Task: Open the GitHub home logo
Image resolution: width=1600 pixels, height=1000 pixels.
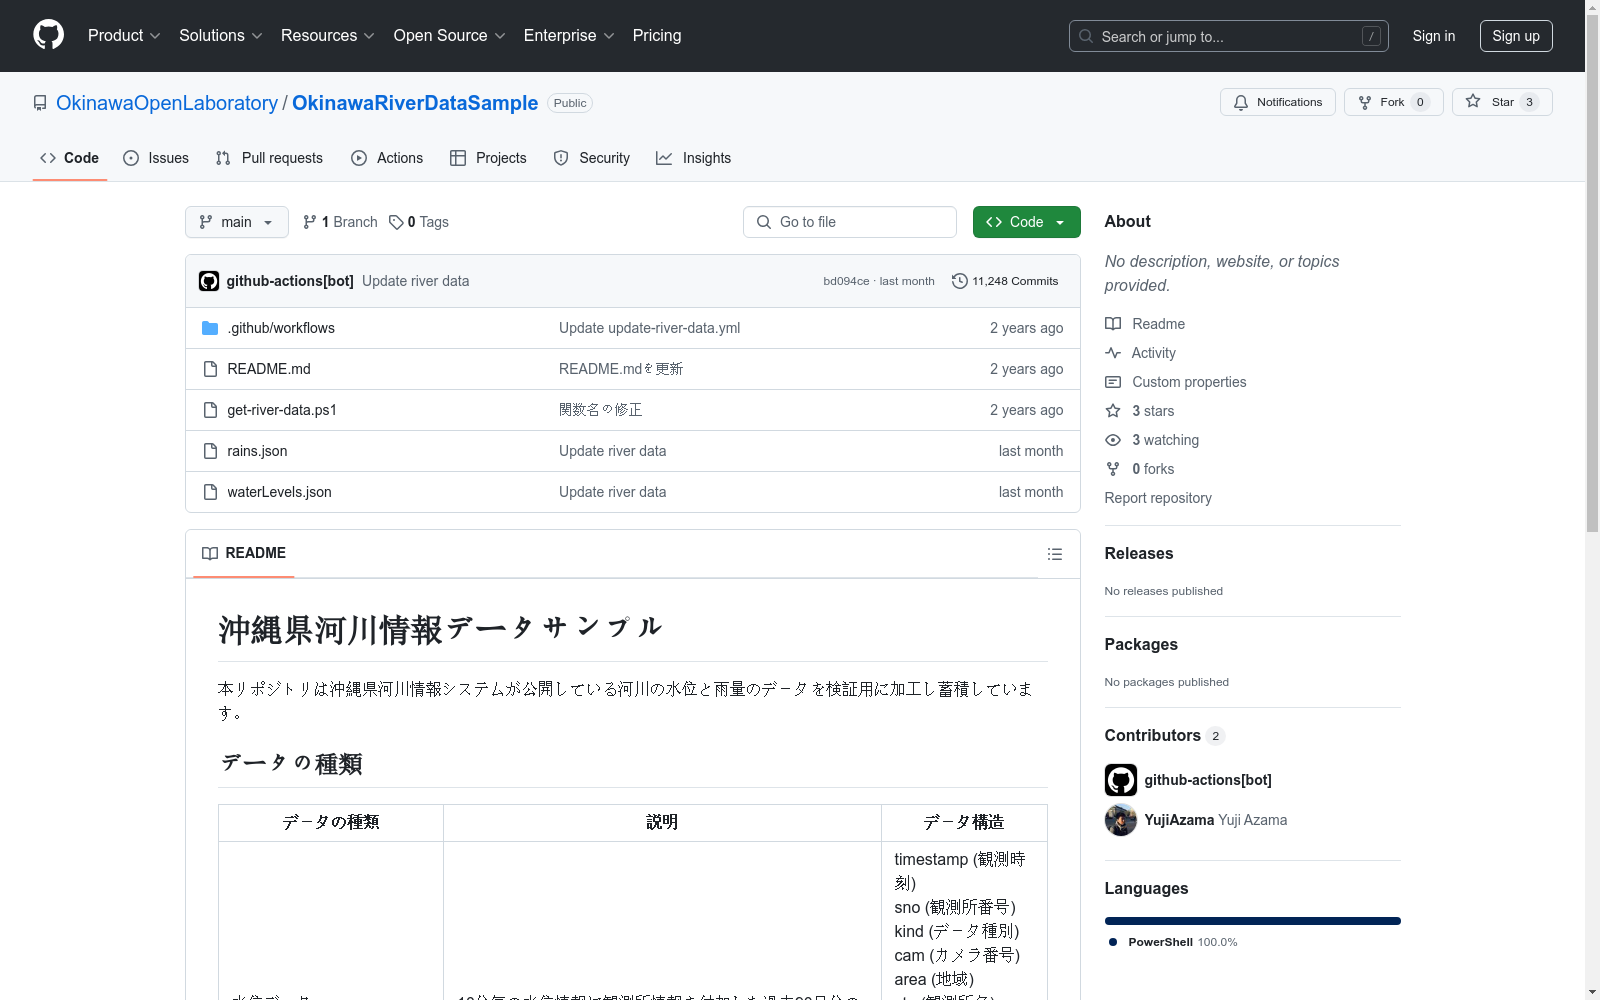Action: (48, 35)
